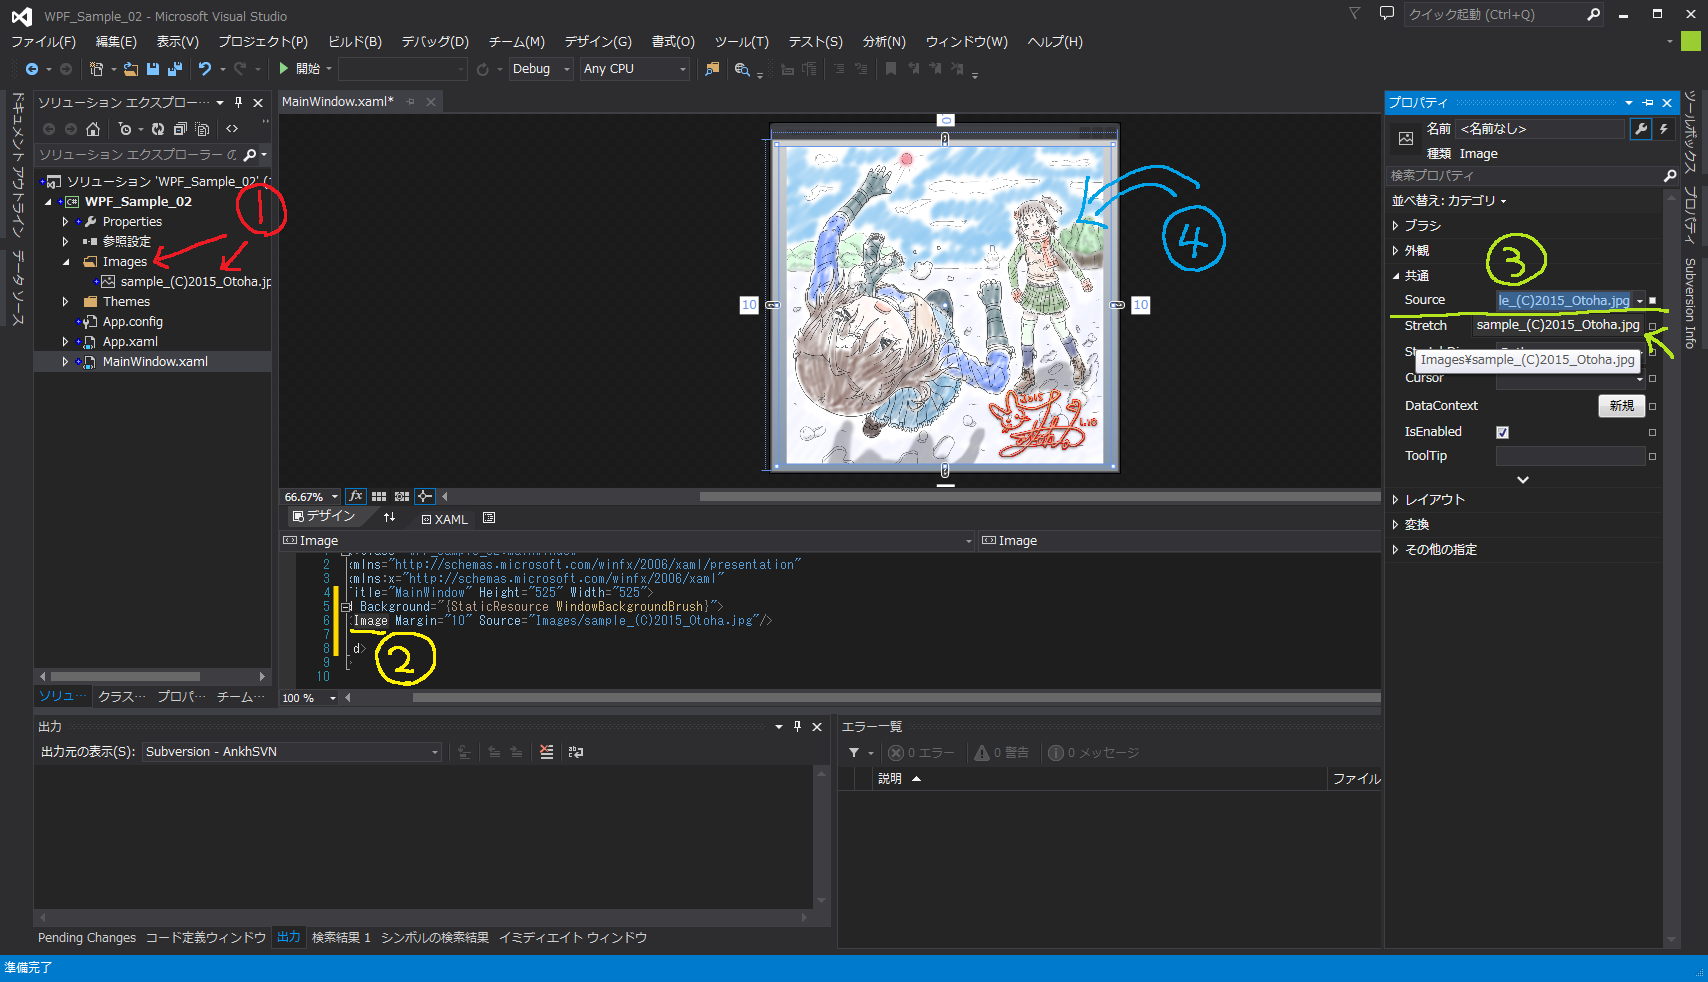This screenshot has height=982, width=1708.
Task: Click the Source property marker square
Action: click(1652, 300)
